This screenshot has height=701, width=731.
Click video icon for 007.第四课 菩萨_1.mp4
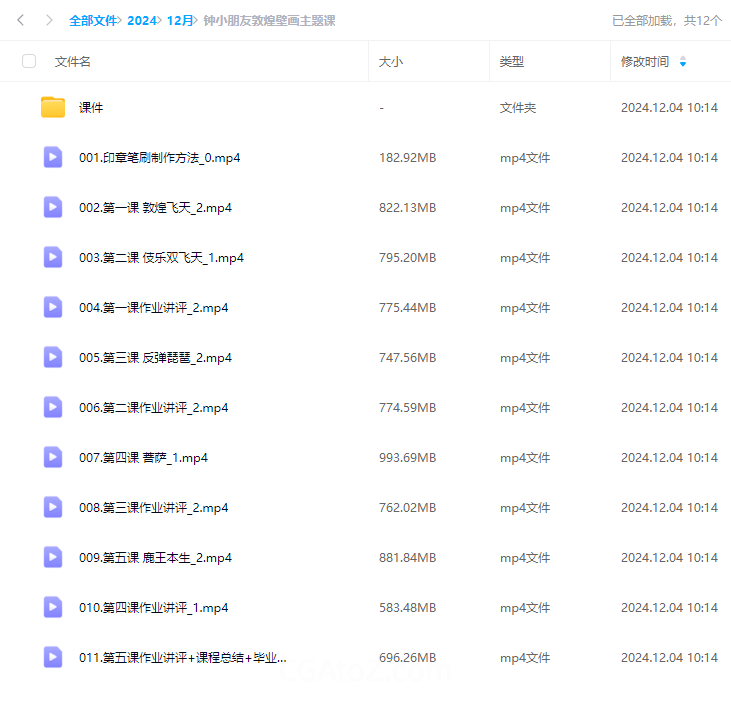(53, 457)
